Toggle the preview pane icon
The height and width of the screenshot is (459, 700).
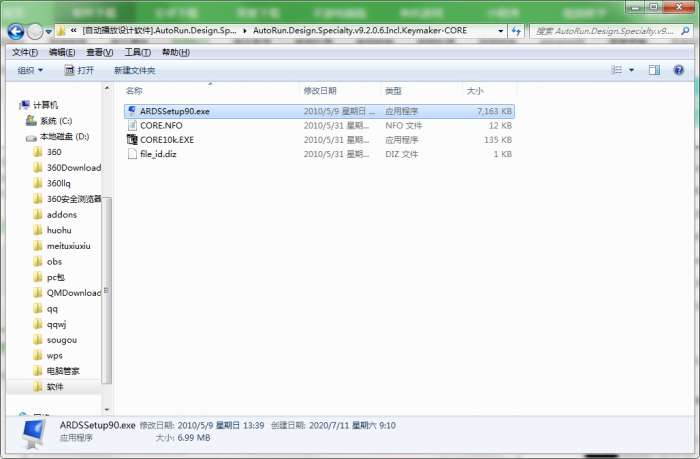(654, 70)
